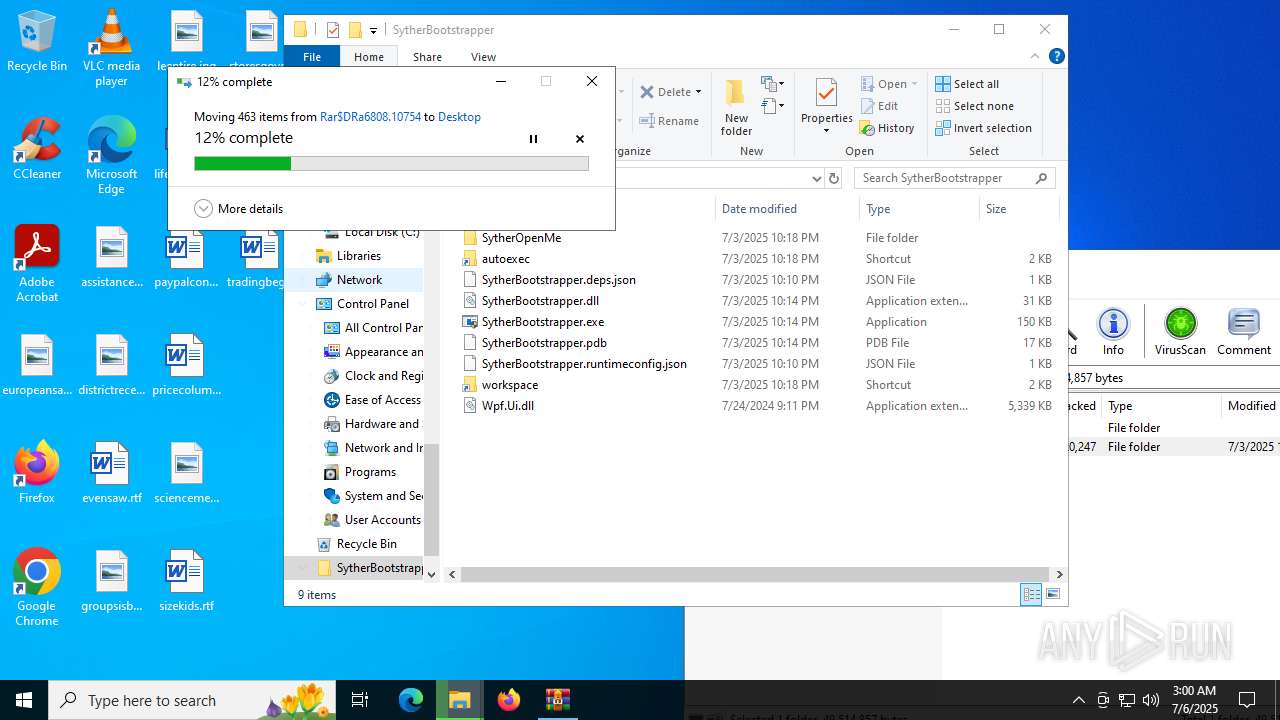1280x720 pixels.
Task: Refresh the current folder view
Action: (834, 178)
